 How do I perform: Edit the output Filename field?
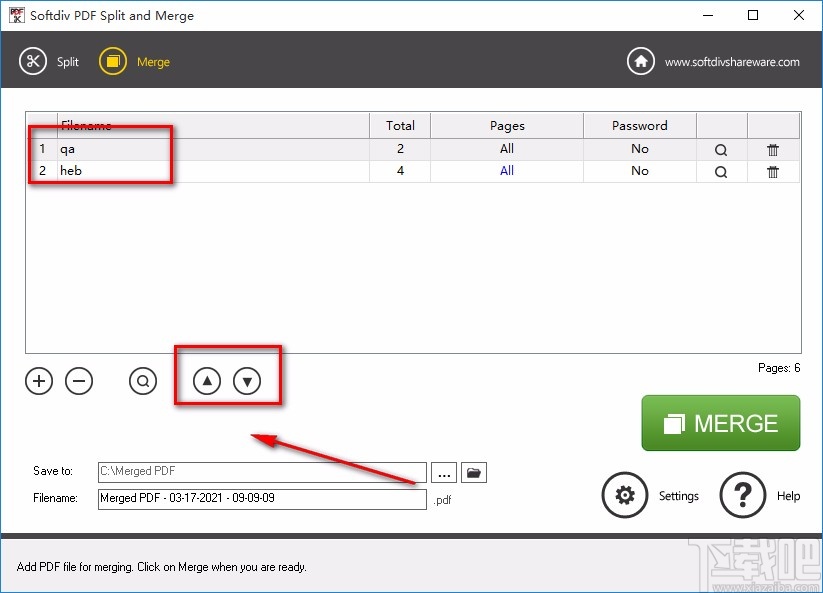(262, 499)
